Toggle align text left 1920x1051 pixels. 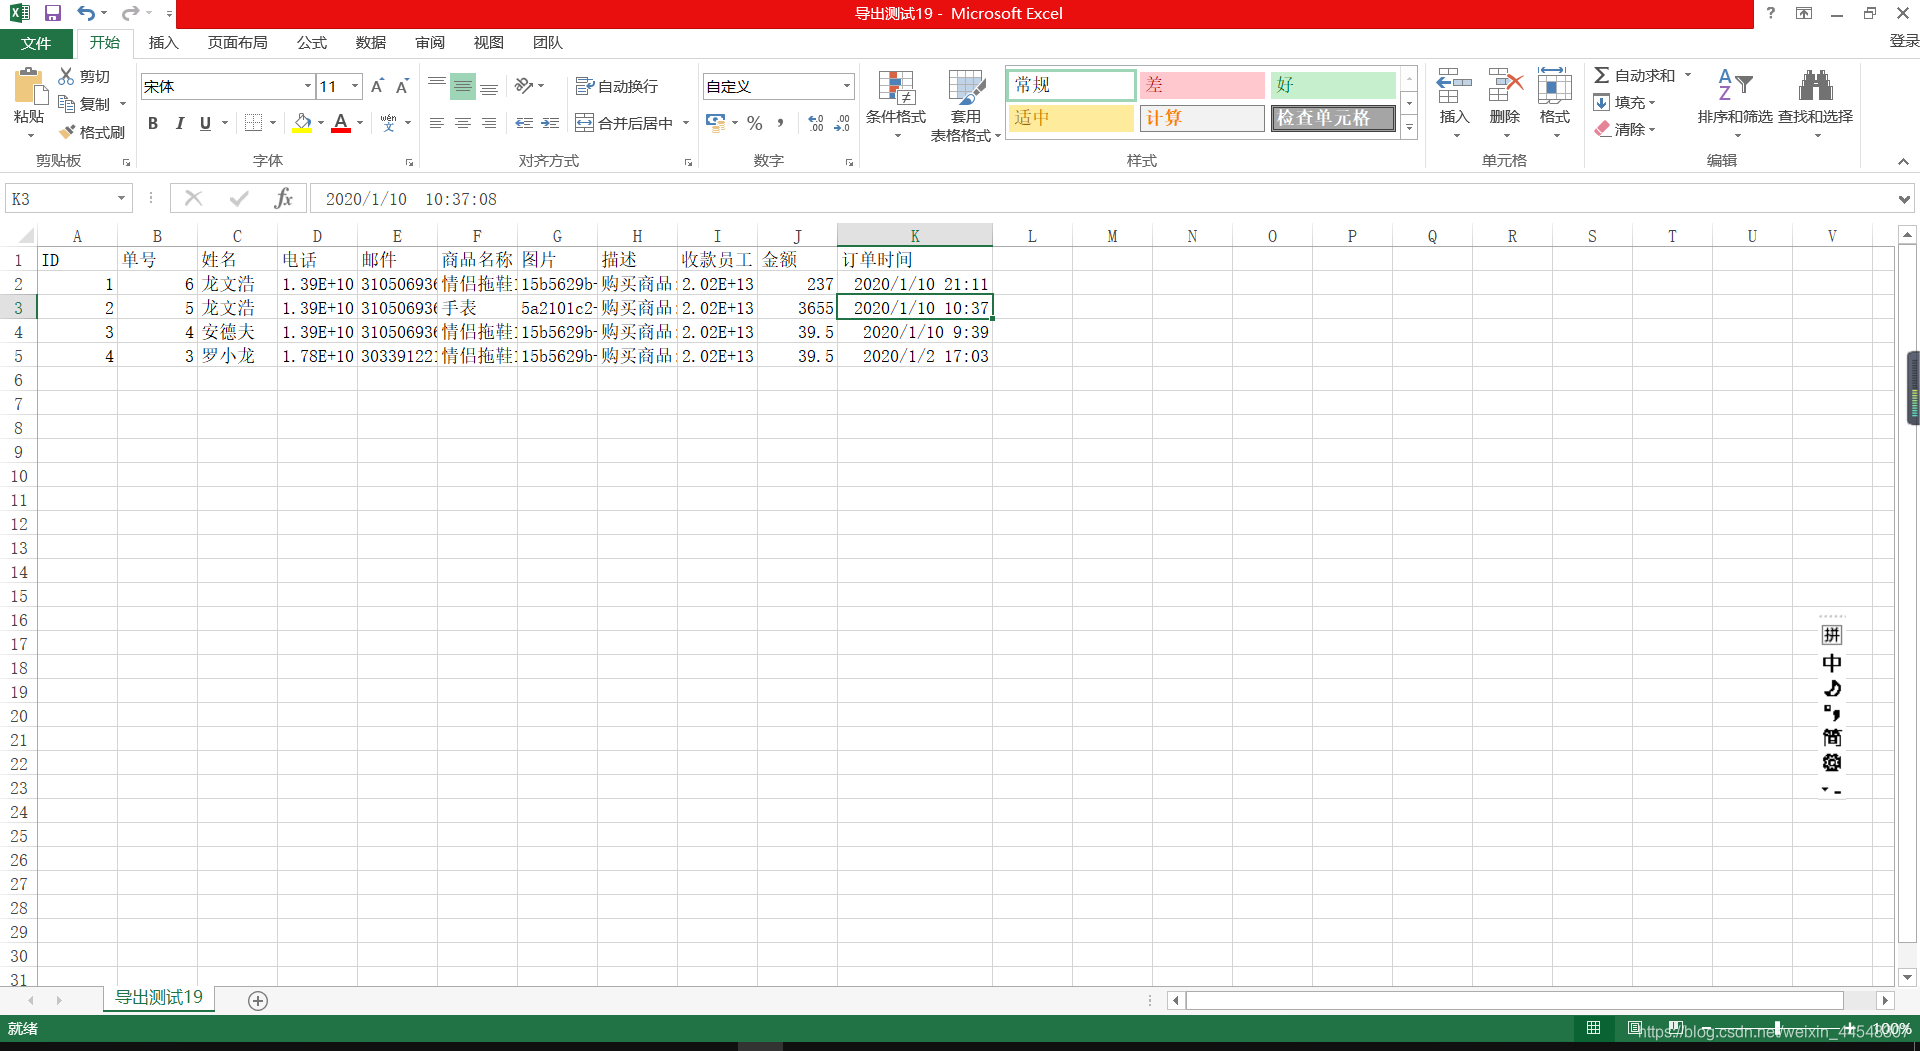point(437,123)
